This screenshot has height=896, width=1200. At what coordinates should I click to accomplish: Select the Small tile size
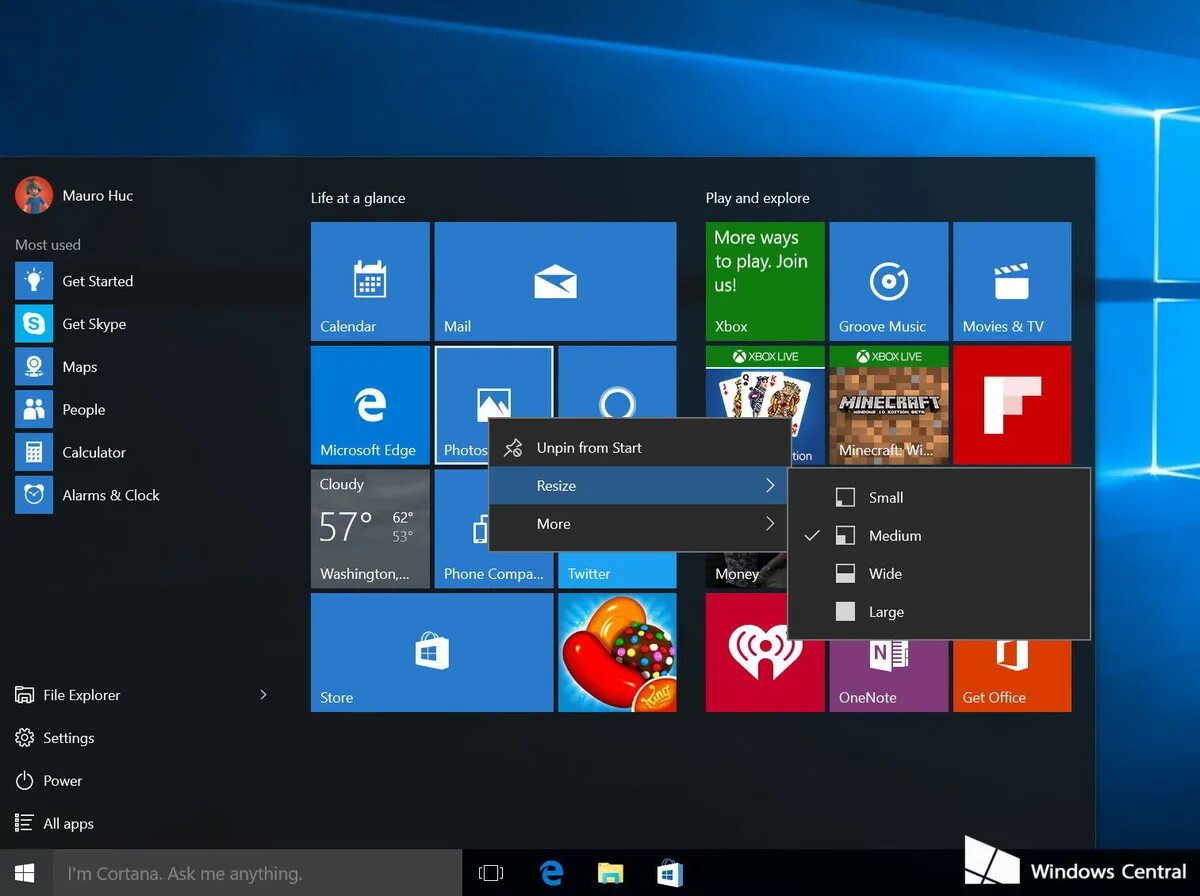click(x=885, y=497)
